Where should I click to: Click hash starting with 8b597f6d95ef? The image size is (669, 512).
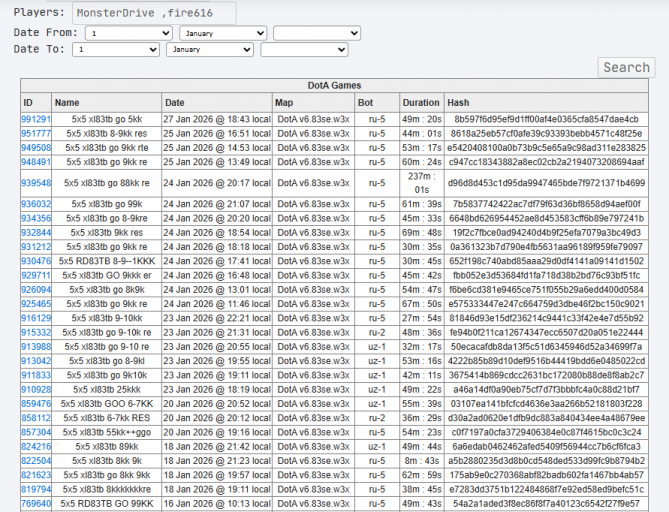(x=546, y=119)
